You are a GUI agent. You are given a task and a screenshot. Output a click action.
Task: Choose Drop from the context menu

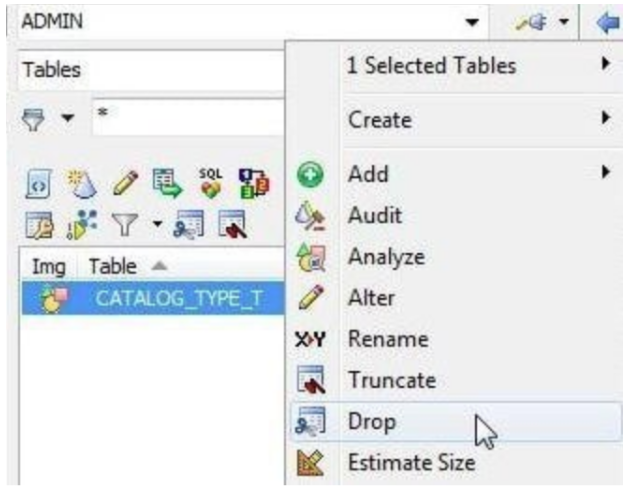click(x=371, y=422)
